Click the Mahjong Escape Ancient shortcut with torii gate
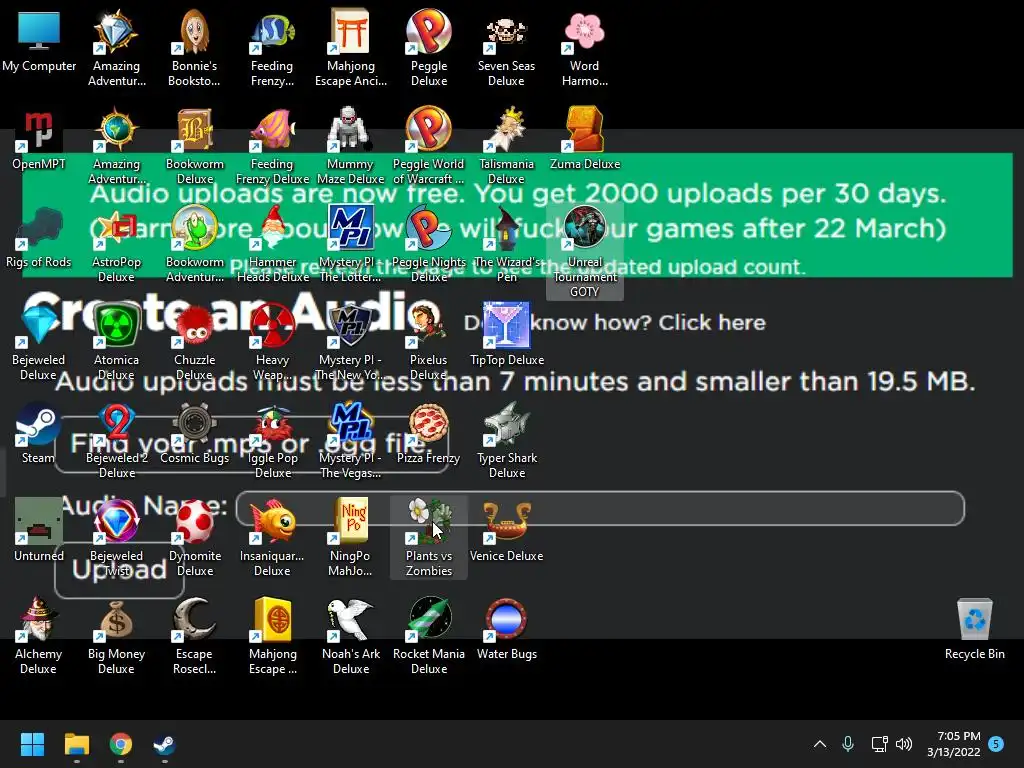1024x768 pixels. [x=351, y=49]
